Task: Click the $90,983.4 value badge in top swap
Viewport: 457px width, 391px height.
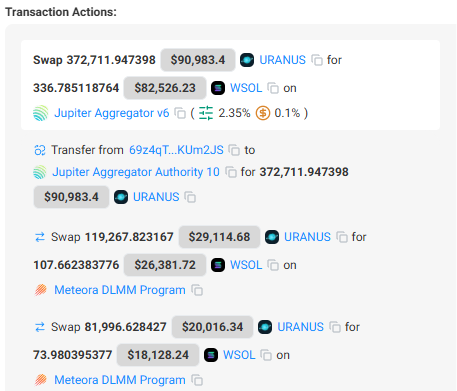Action: click(x=198, y=60)
